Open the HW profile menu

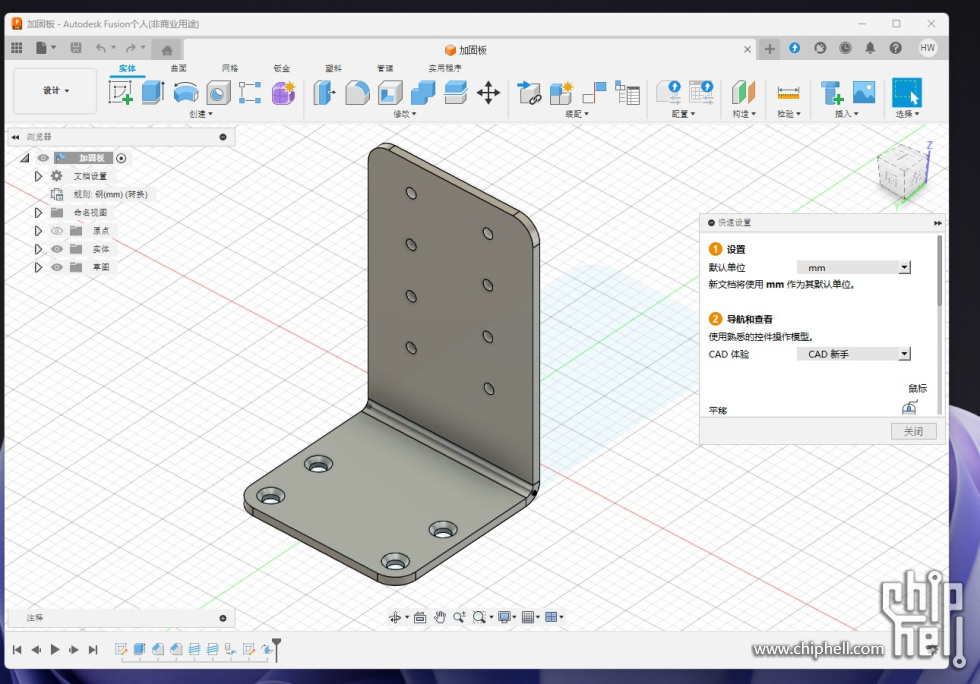pos(928,48)
